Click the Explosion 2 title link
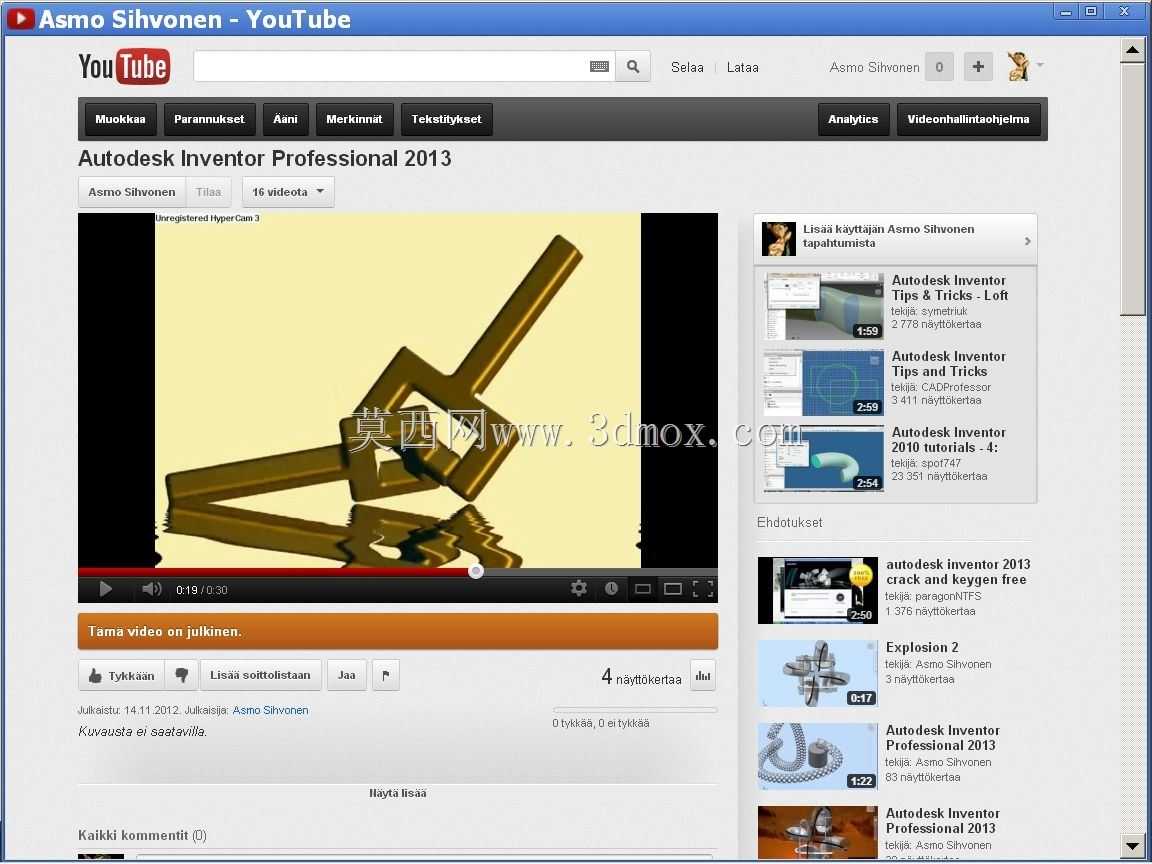The width and height of the screenshot is (1152, 864). pos(922,647)
